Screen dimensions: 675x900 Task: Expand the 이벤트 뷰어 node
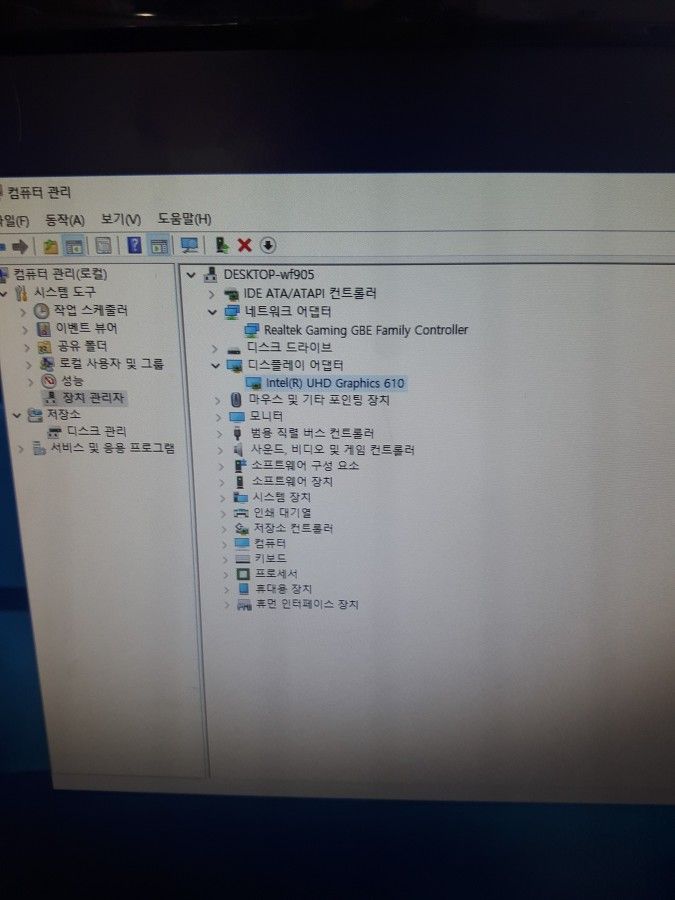click(x=25, y=330)
